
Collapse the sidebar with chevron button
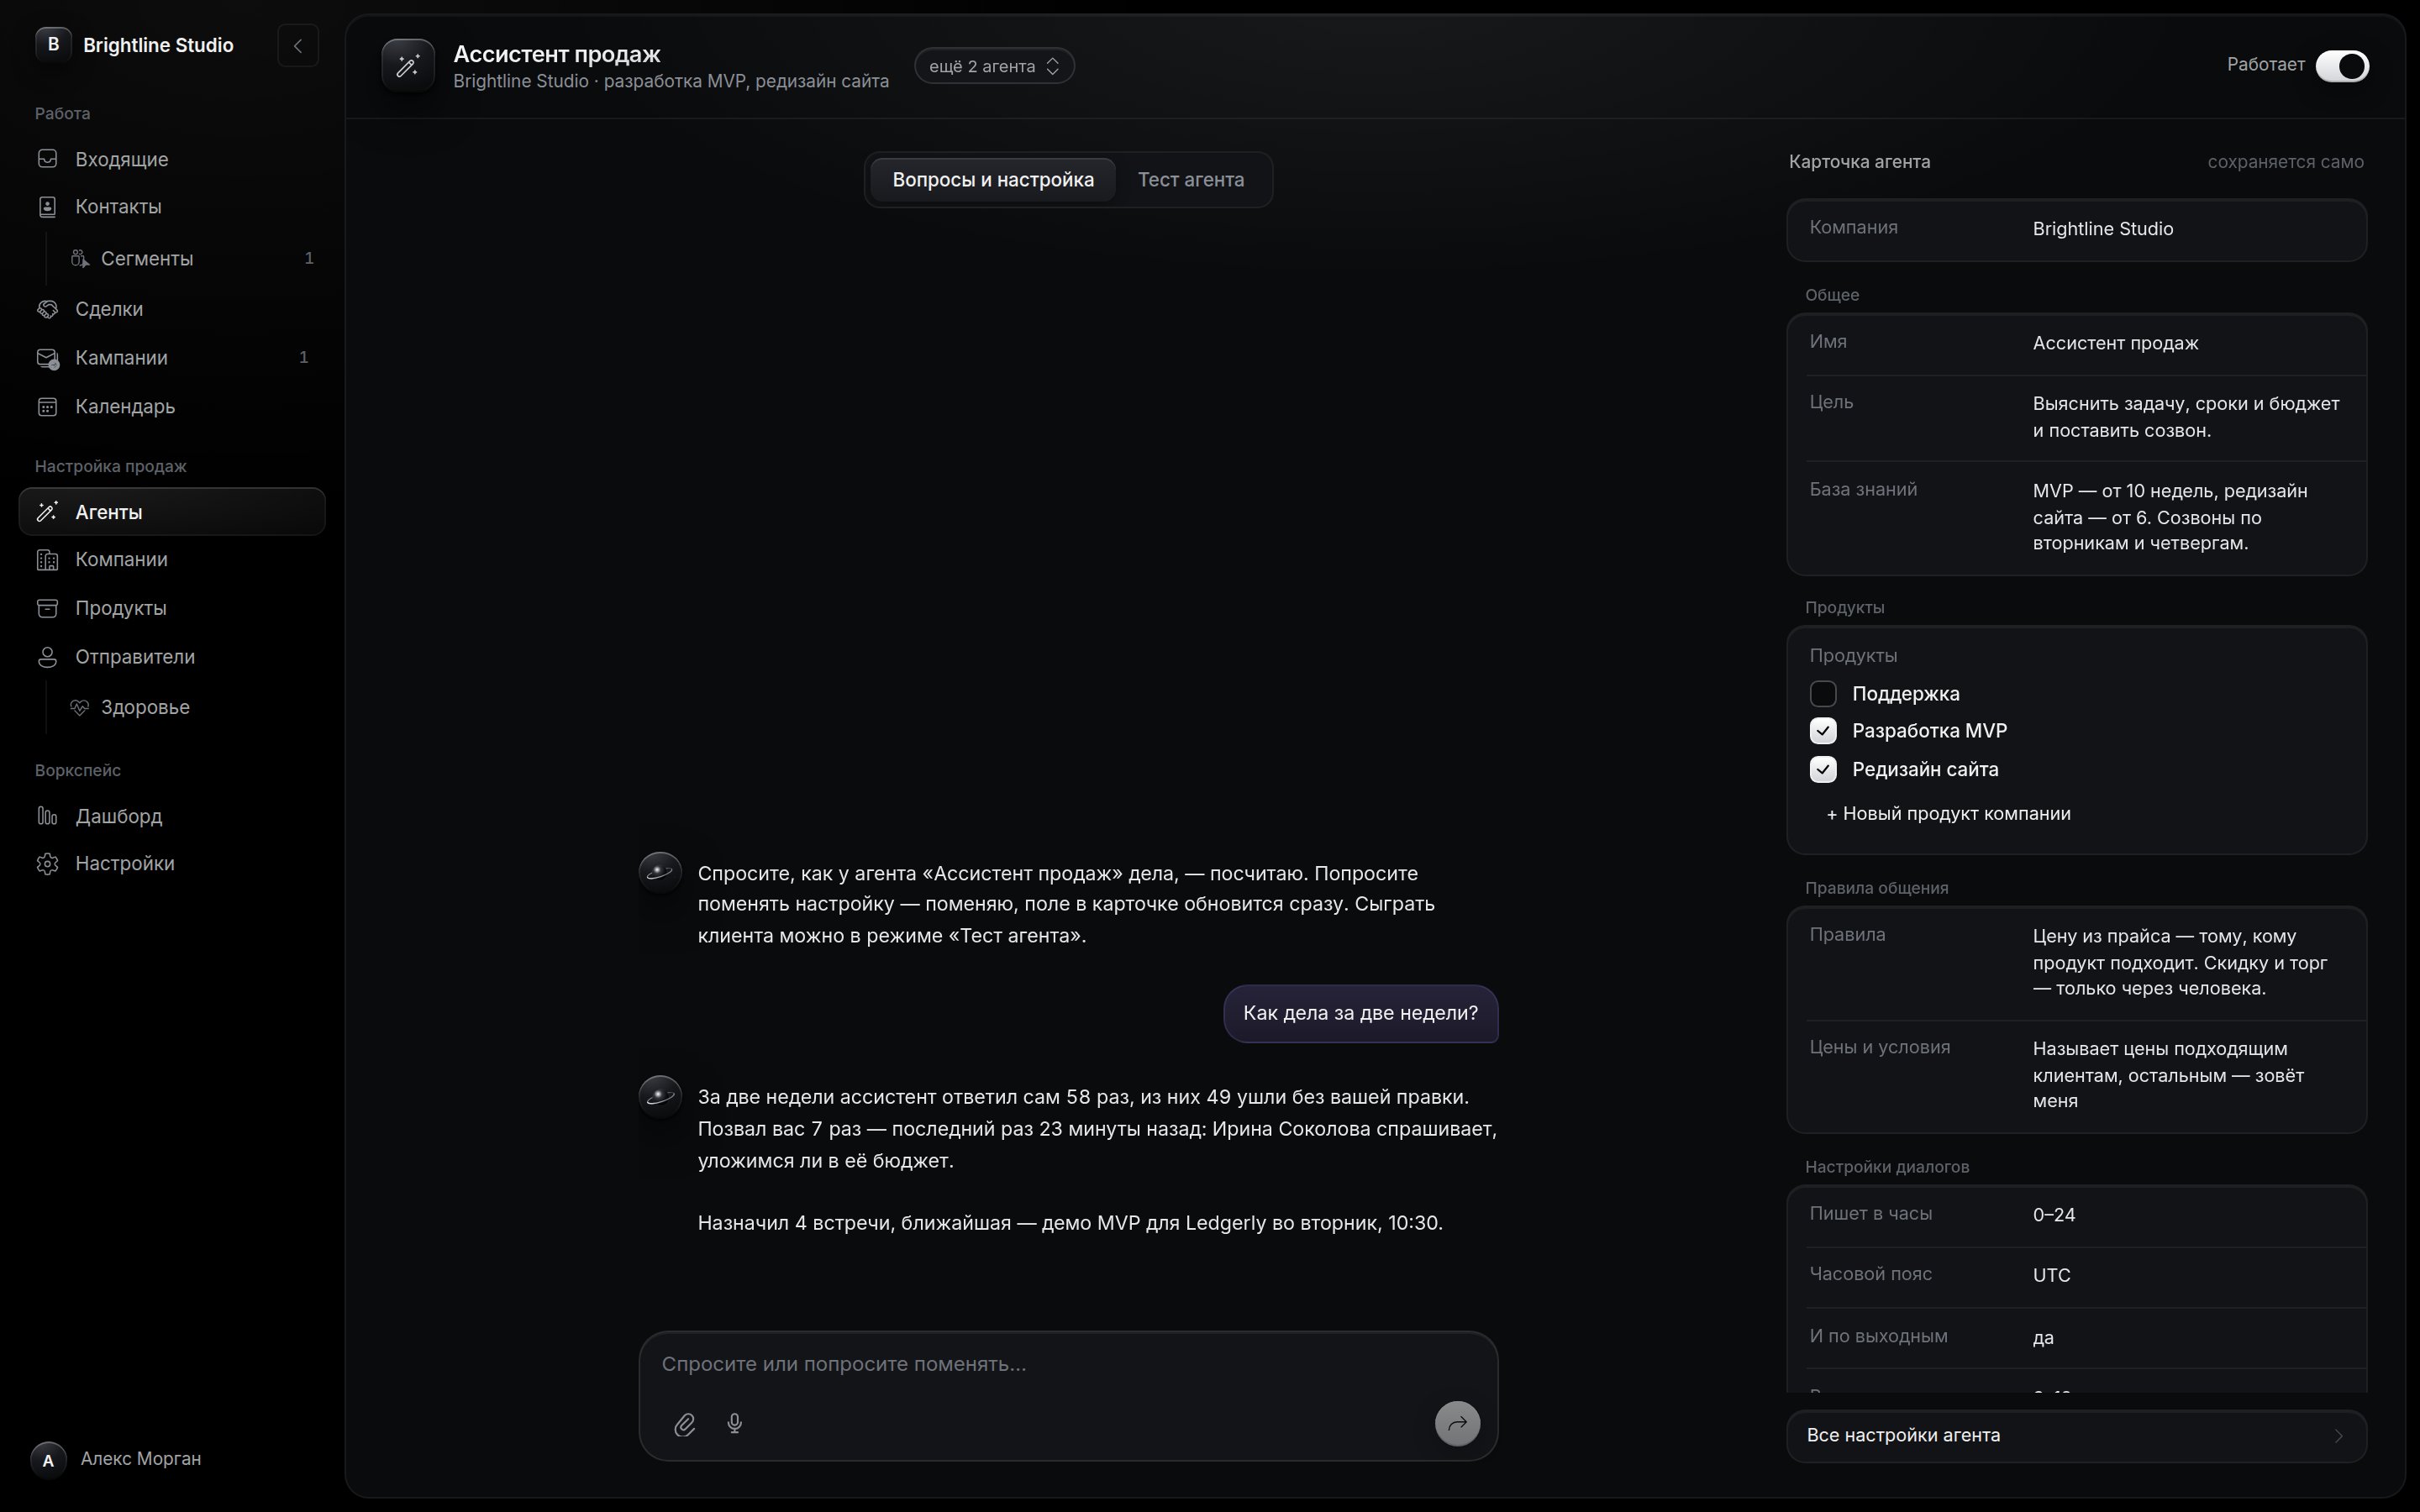coord(298,46)
